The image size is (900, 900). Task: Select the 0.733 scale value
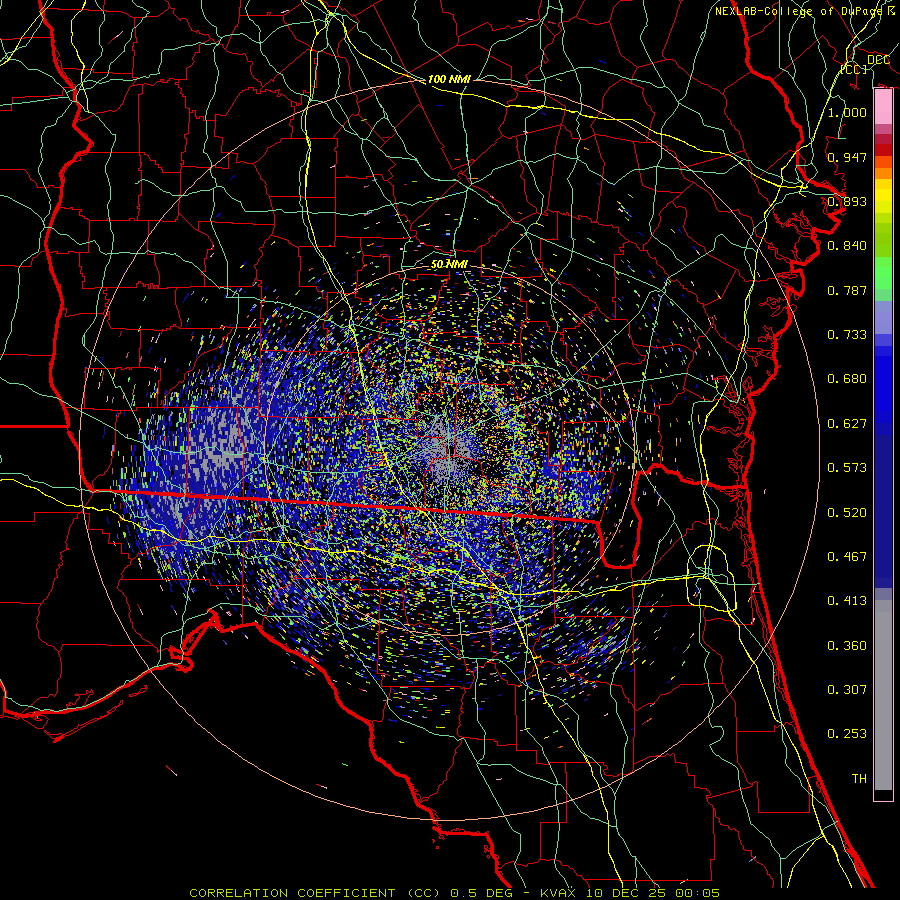coord(847,335)
